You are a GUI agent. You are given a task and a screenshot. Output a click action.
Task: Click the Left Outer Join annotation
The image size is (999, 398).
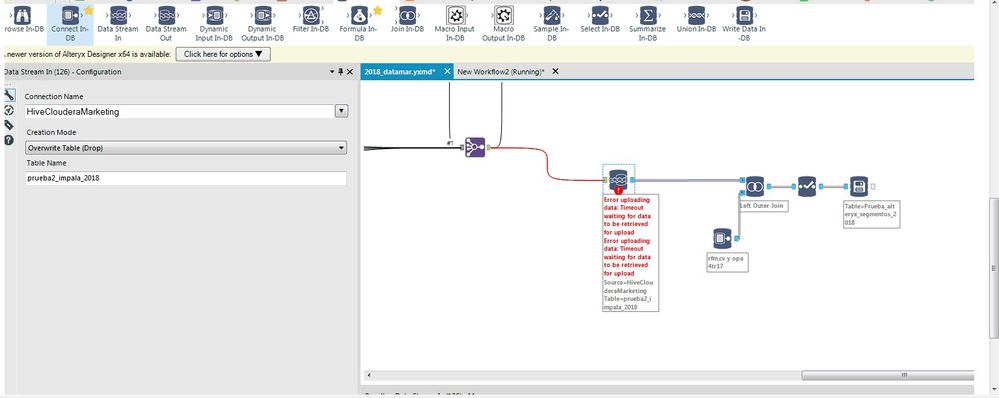pyautogui.click(x=762, y=206)
